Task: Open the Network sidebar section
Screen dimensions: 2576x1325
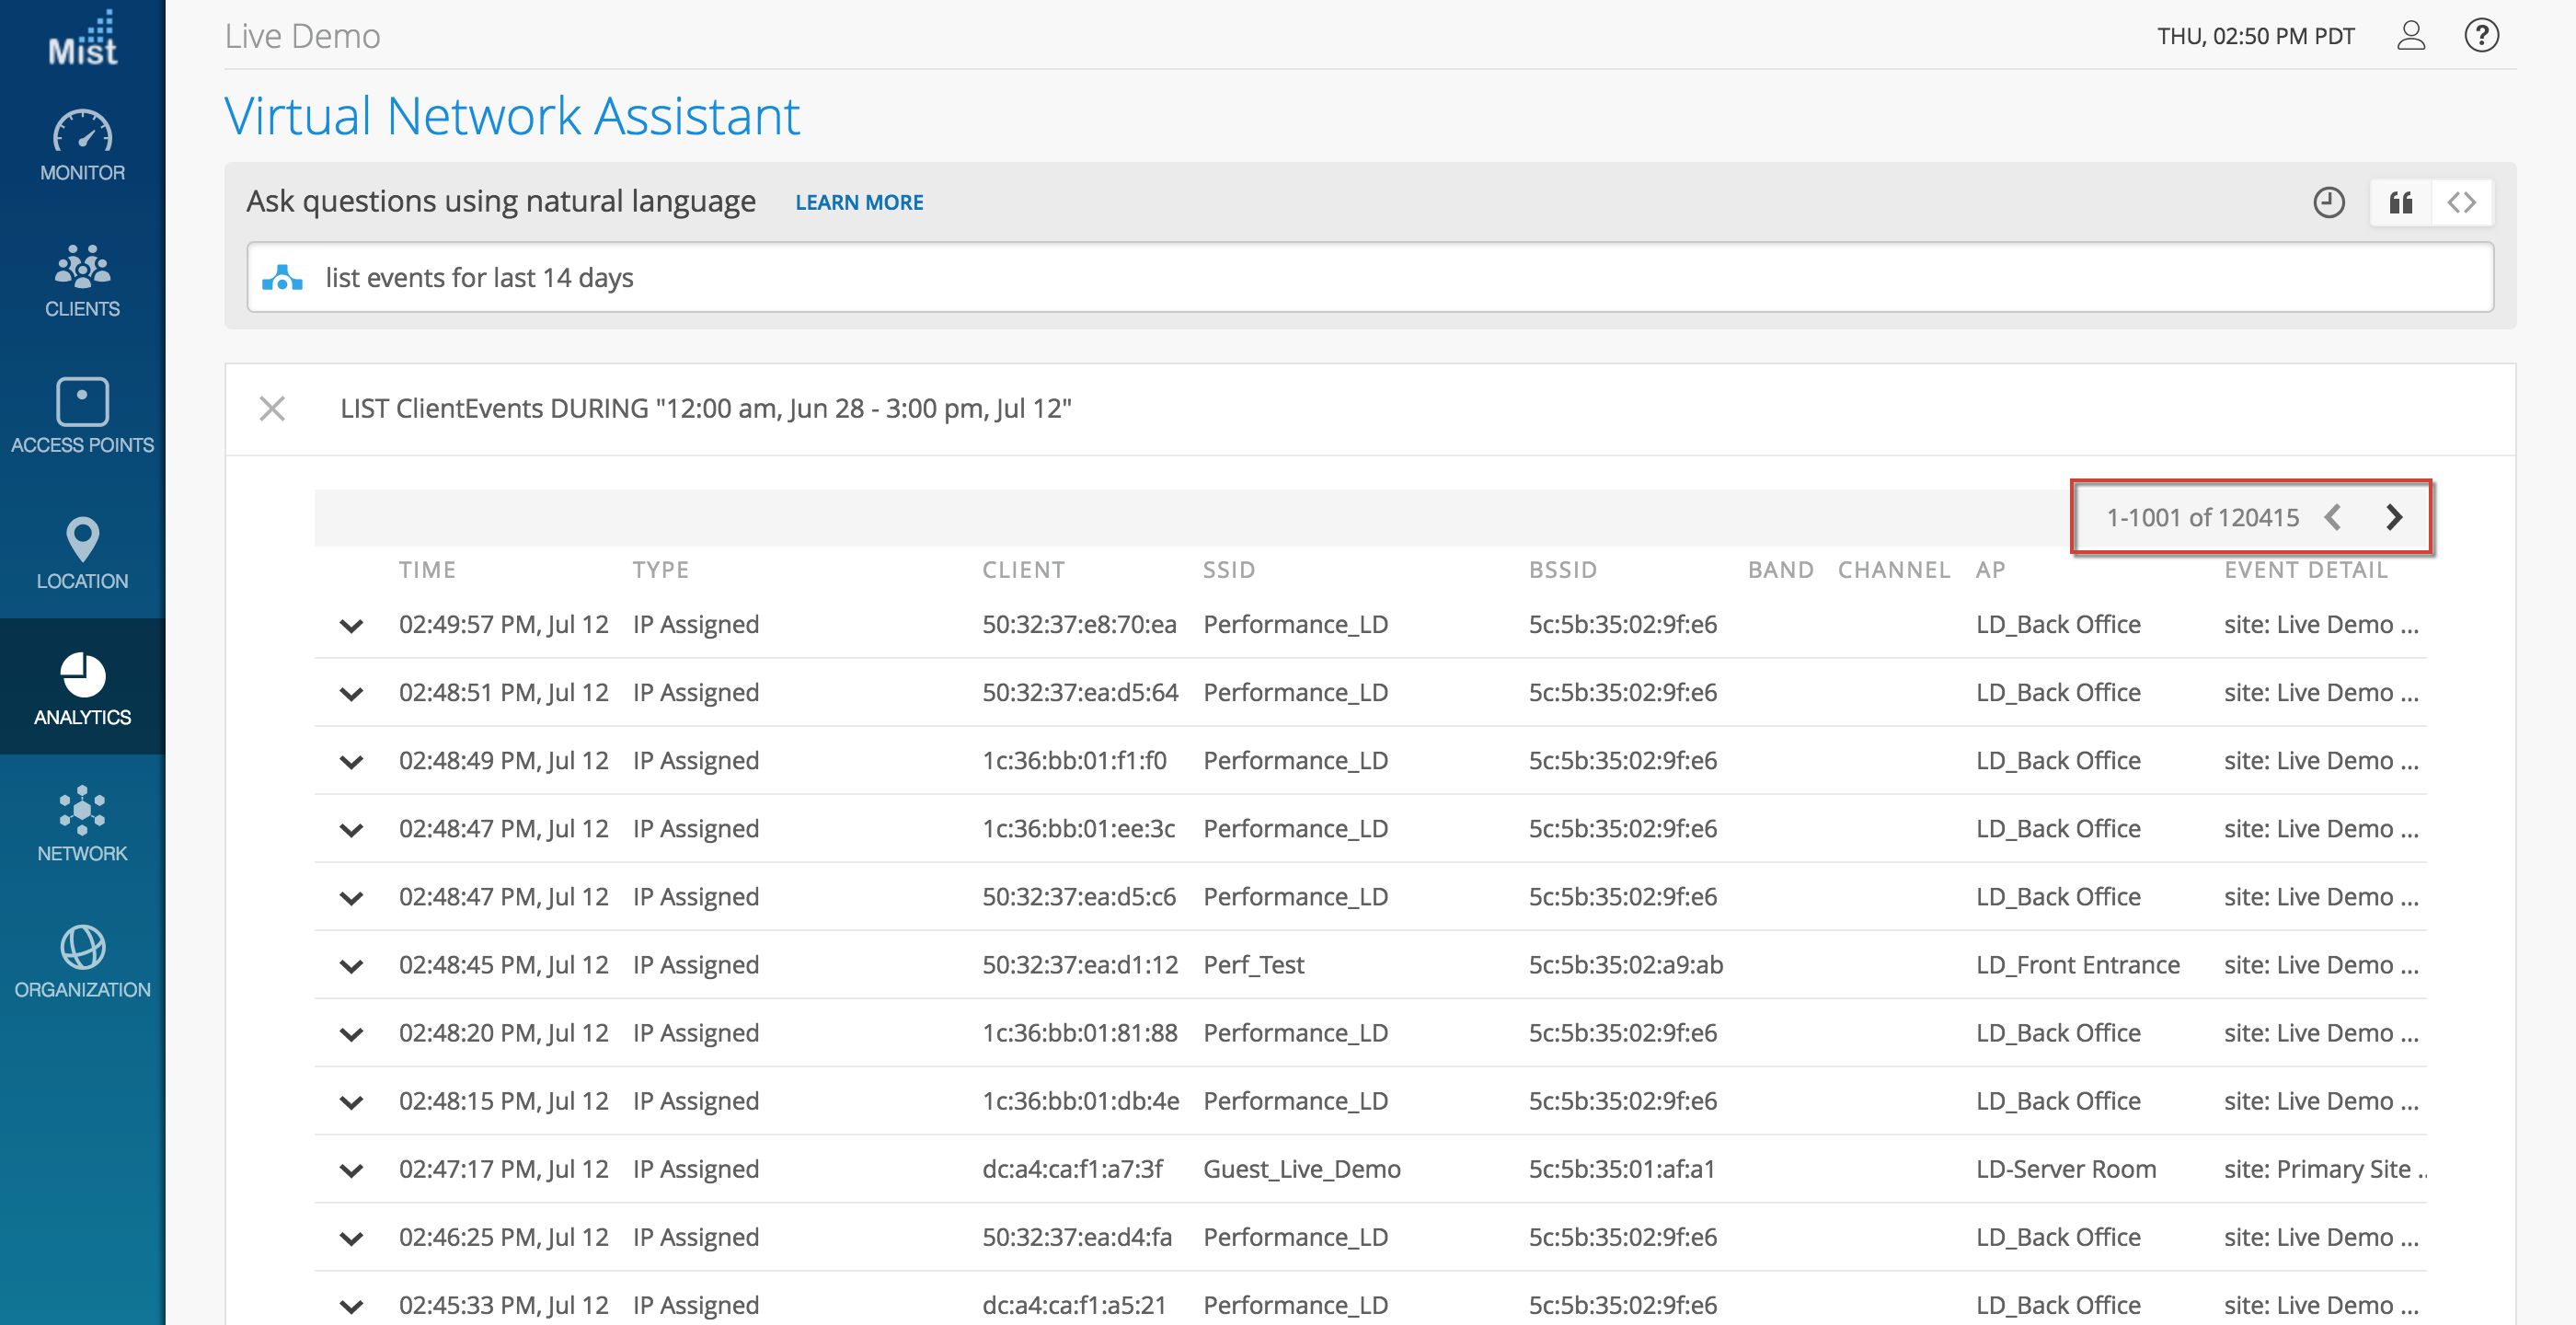Action: tap(82, 824)
